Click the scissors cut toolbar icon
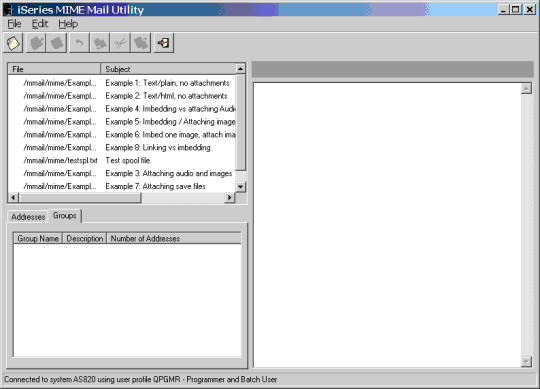 [120, 43]
